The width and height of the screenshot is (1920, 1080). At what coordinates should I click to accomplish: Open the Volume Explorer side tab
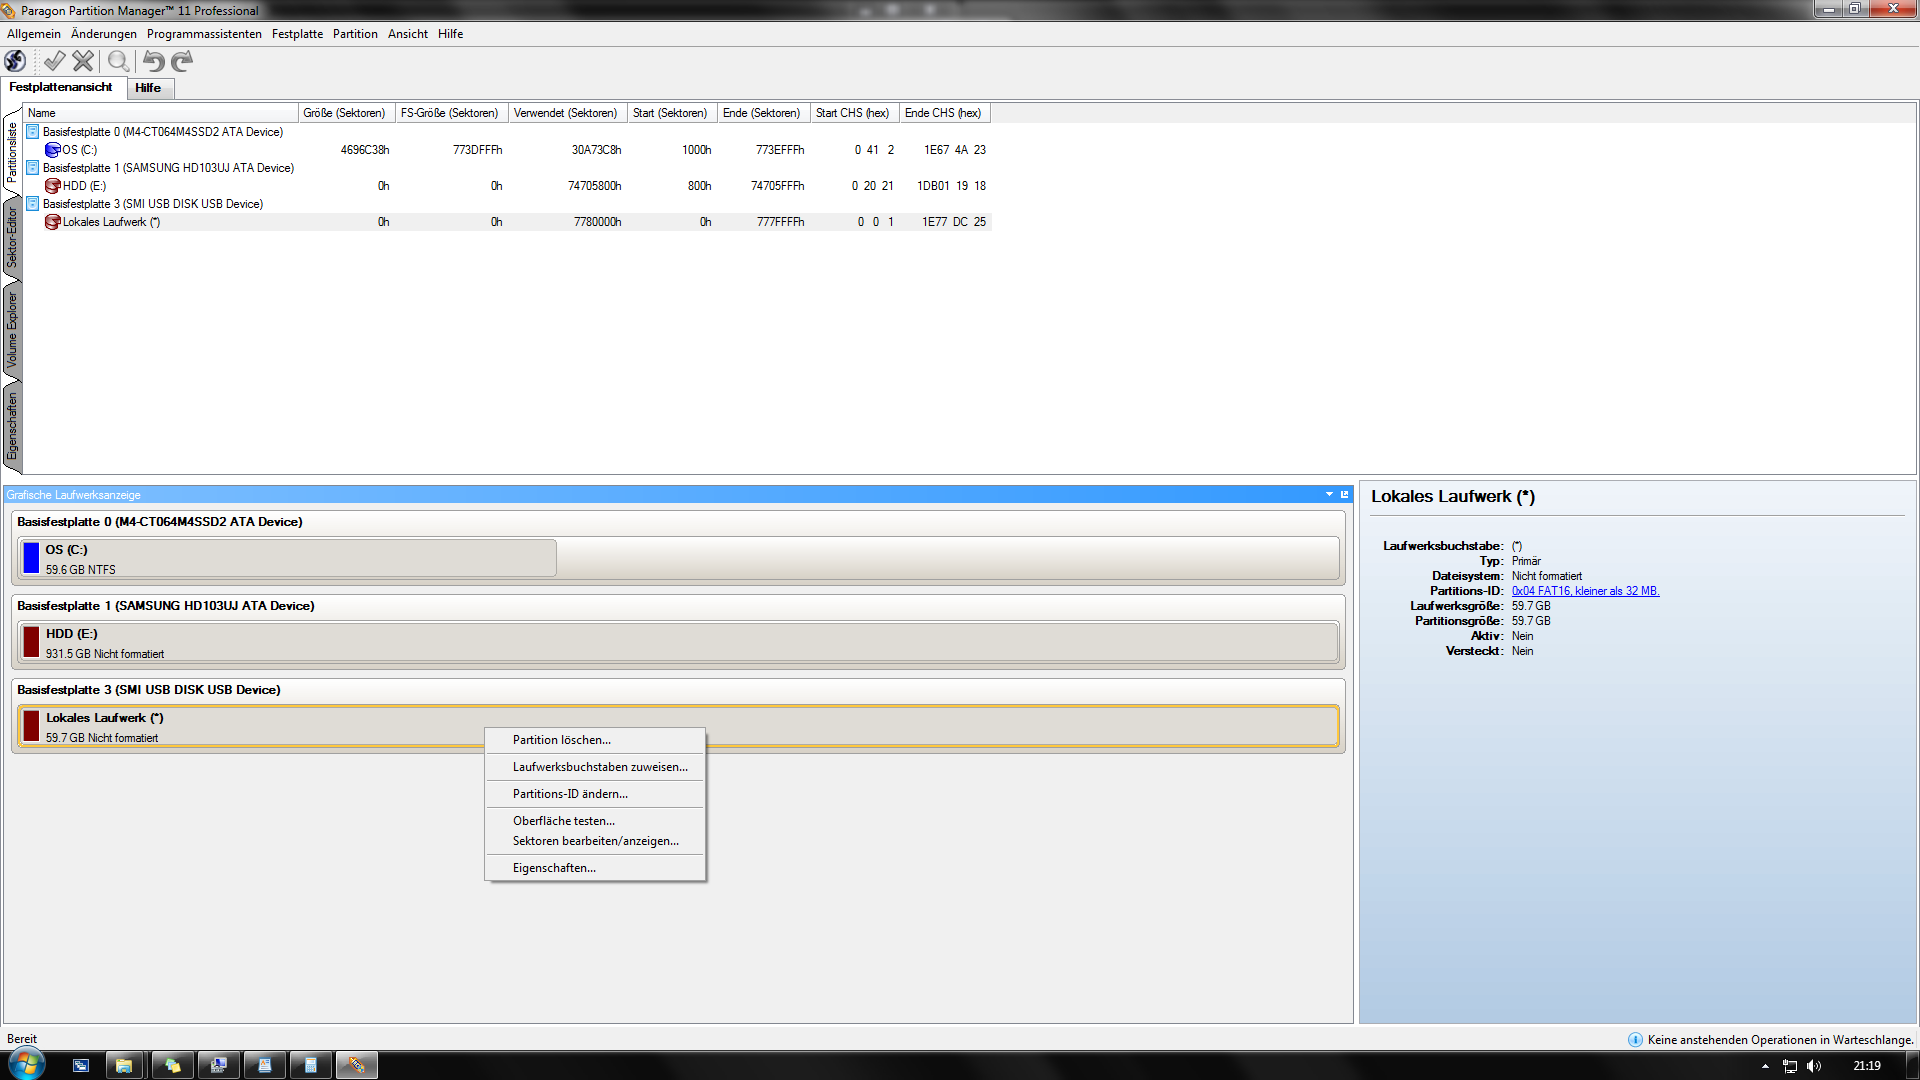coord(12,330)
